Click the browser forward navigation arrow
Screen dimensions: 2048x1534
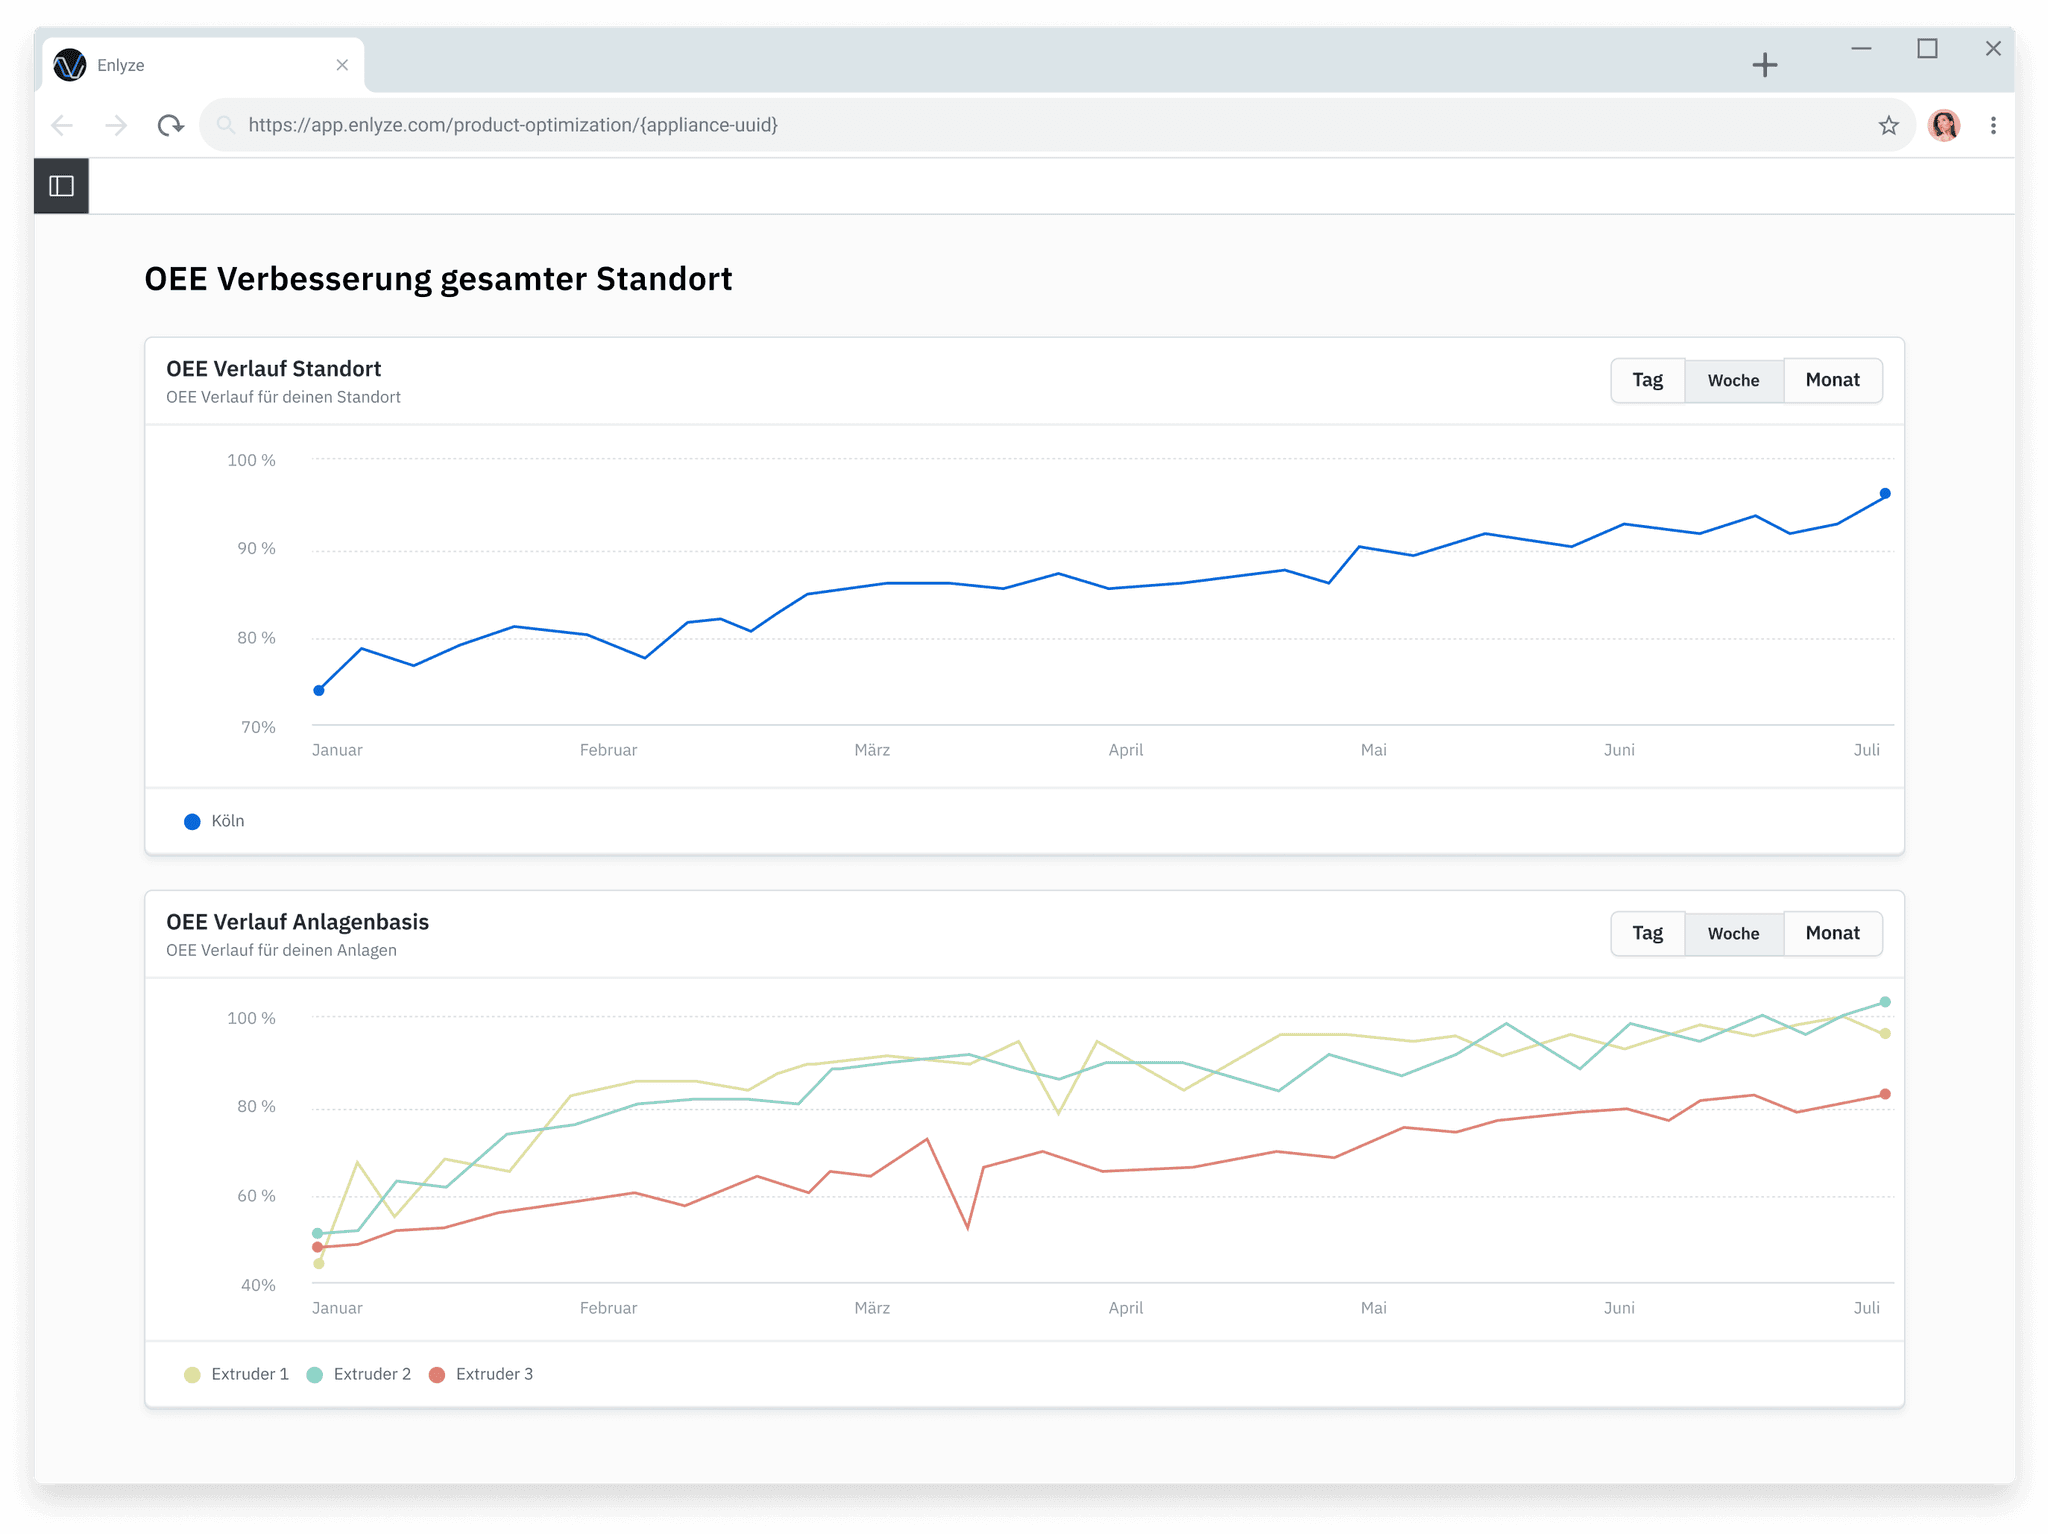[x=115, y=125]
